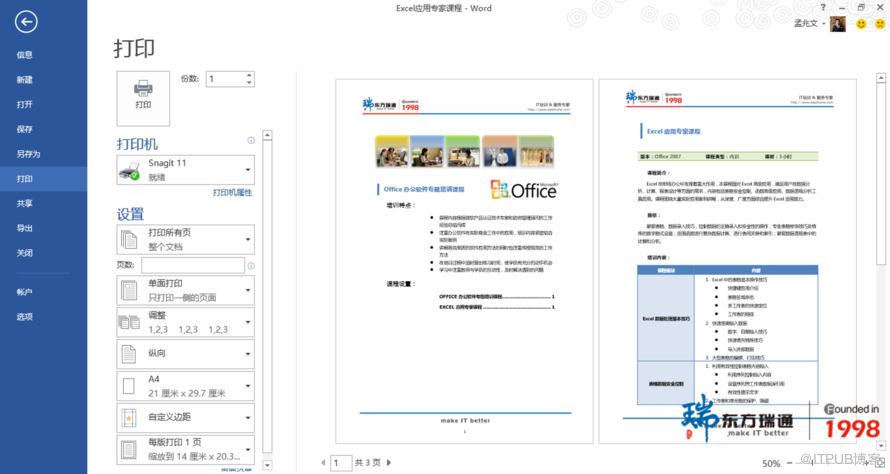The image size is (890, 474).
Task: Click the zoom out minus button
Action: click(x=789, y=464)
